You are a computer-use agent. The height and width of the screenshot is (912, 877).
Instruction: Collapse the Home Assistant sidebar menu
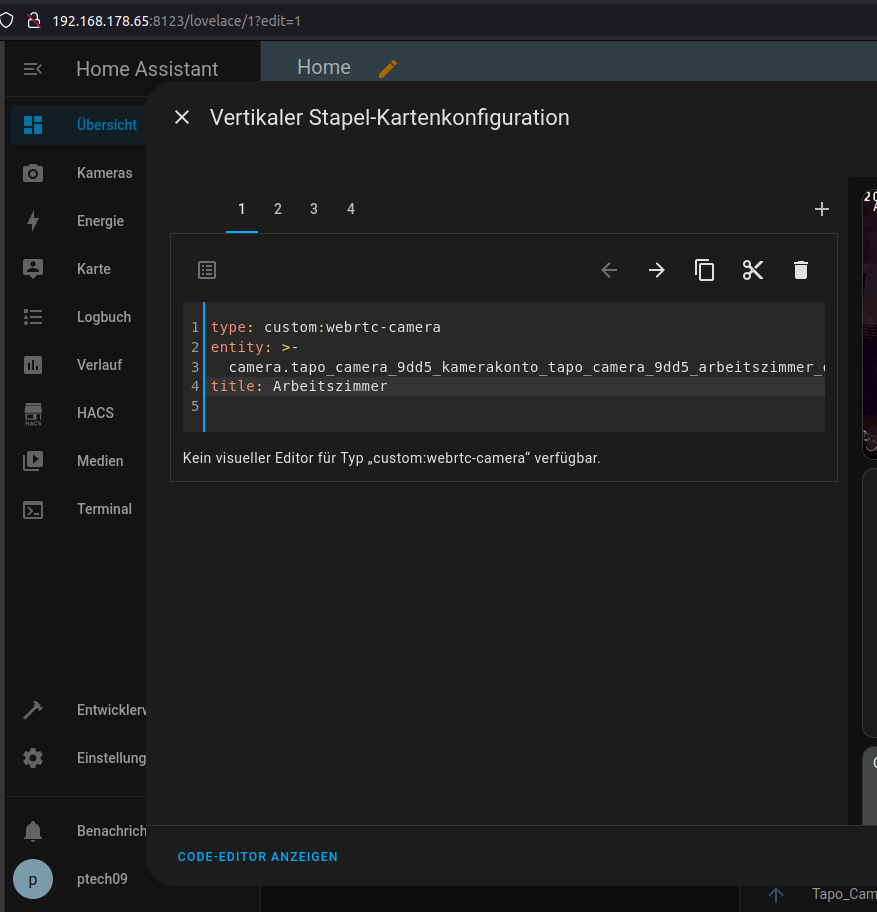pos(33,69)
